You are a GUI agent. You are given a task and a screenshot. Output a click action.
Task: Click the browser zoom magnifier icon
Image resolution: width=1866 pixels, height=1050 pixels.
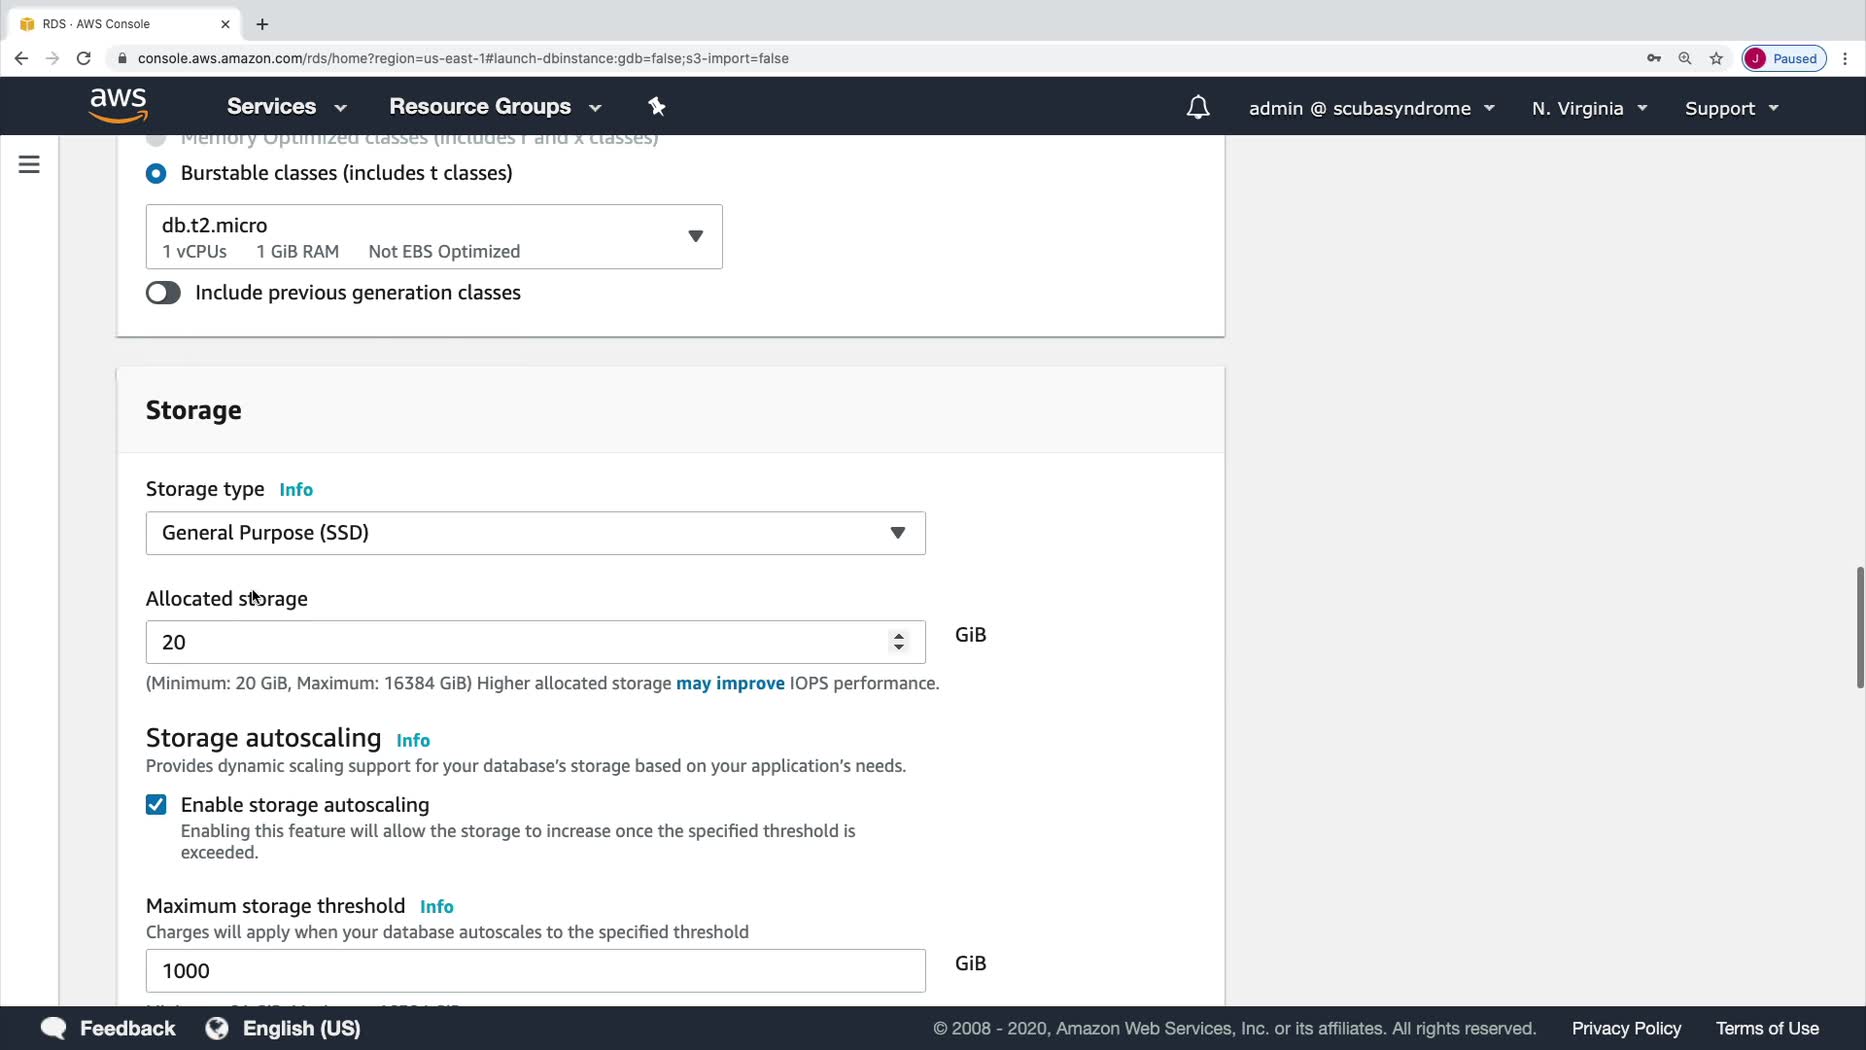click(1685, 58)
